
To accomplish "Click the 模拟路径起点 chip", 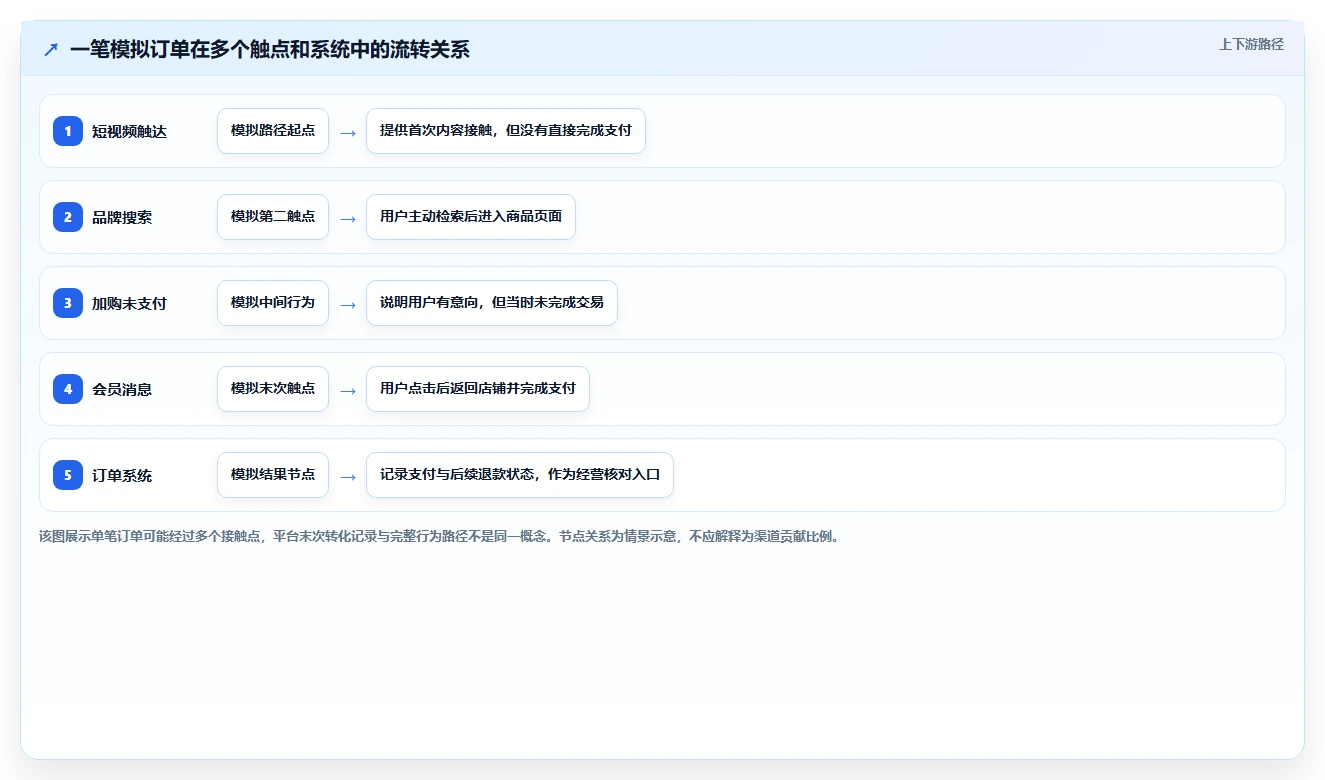I will (273, 131).
